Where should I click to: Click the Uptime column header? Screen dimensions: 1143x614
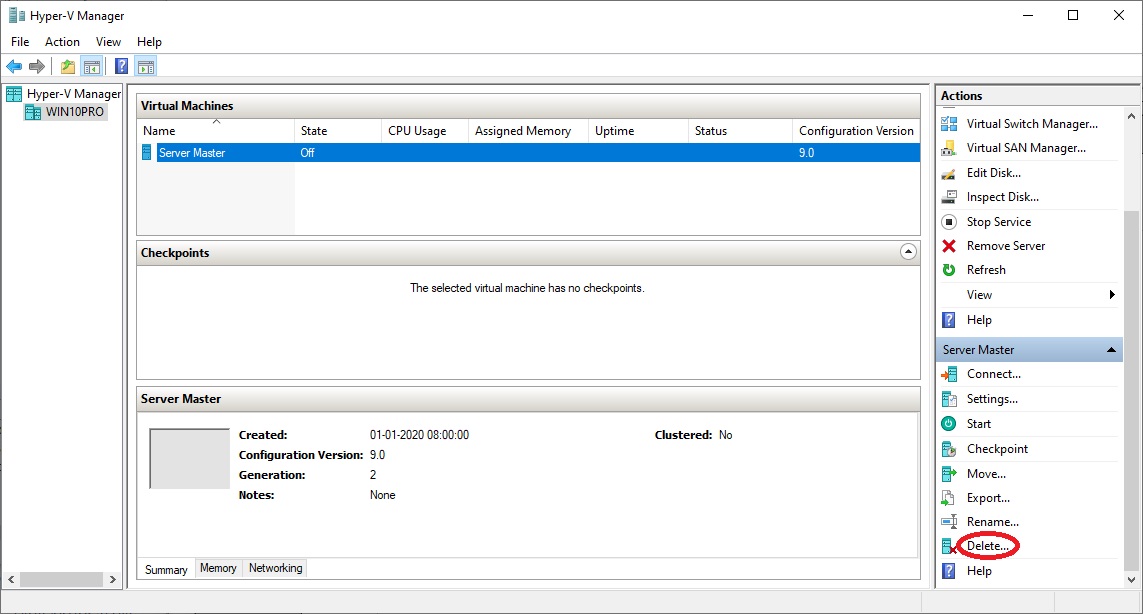coord(639,131)
